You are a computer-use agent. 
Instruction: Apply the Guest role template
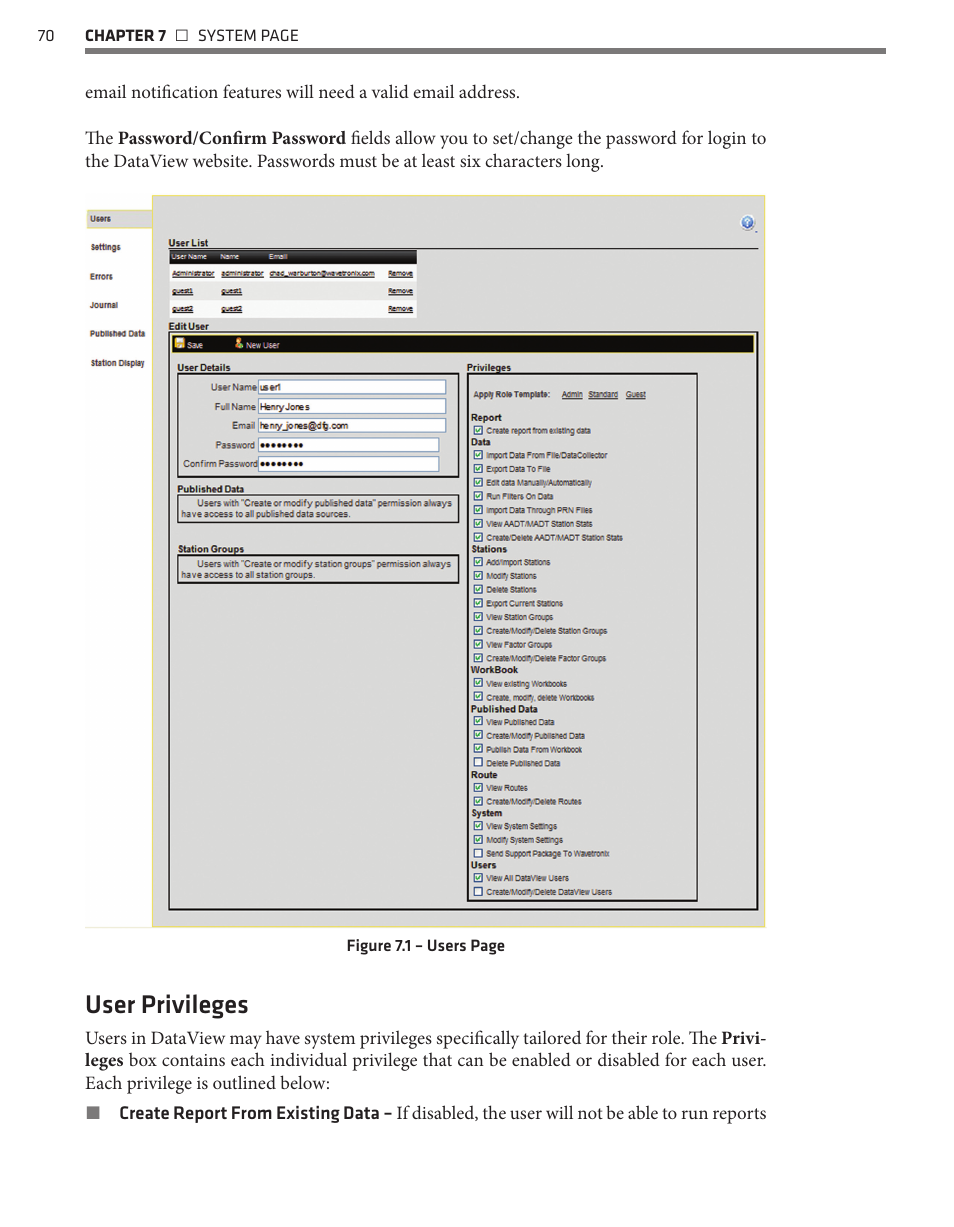pos(635,396)
